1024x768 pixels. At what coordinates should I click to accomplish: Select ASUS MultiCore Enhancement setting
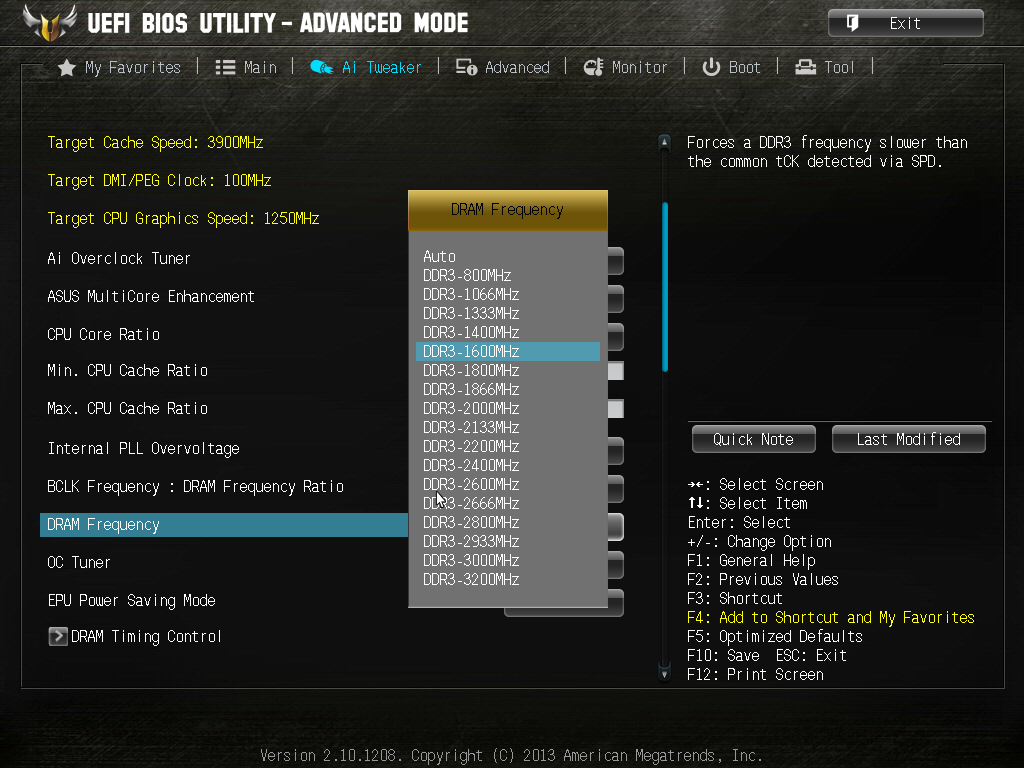(151, 296)
